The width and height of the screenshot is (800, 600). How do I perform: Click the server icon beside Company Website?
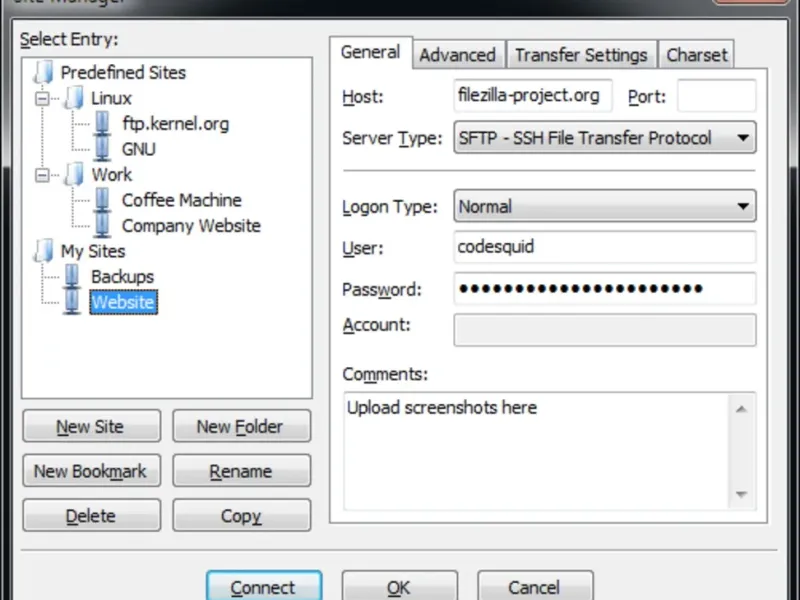(102, 226)
